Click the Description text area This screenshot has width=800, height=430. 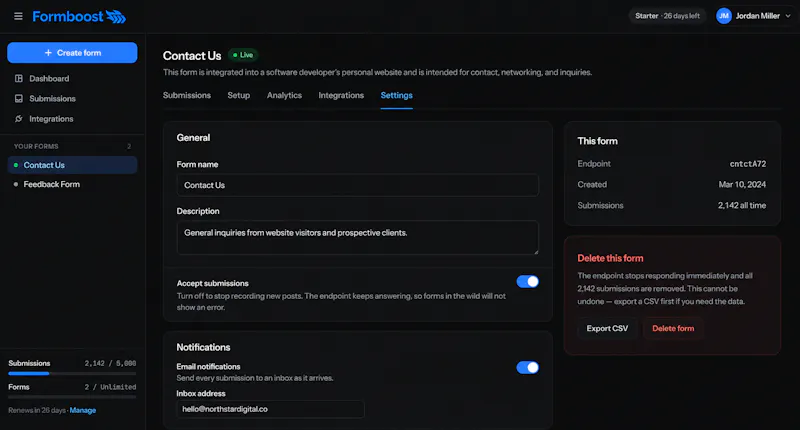357,238
